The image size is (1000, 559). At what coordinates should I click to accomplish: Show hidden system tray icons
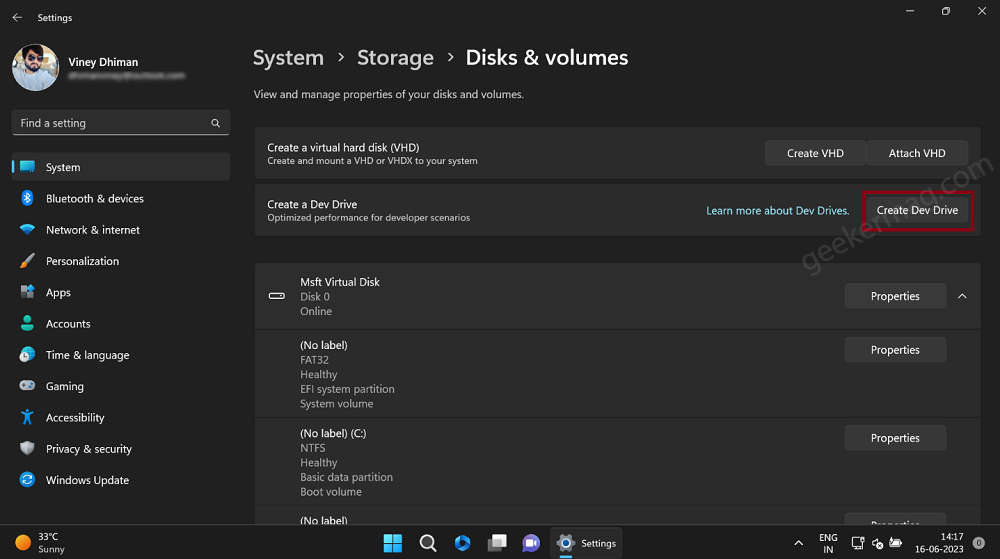pos(798,543)
